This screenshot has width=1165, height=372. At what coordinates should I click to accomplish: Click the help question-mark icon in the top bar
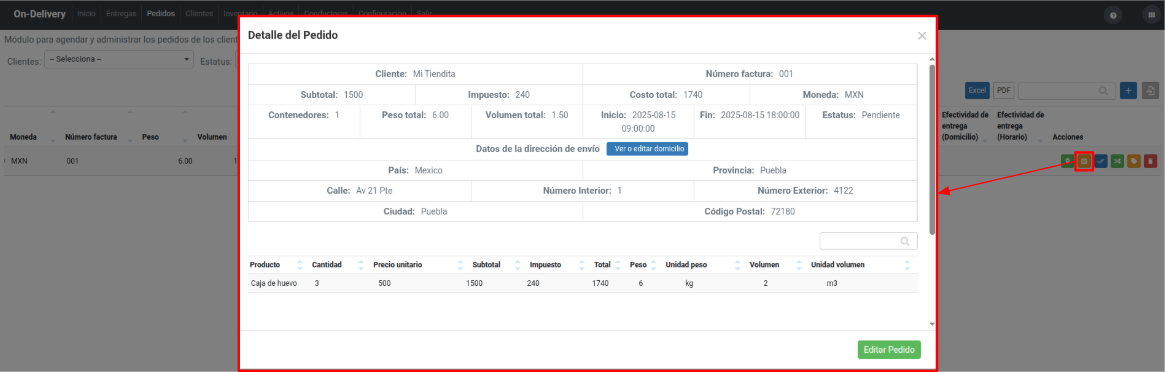(x=1112, y=15)
